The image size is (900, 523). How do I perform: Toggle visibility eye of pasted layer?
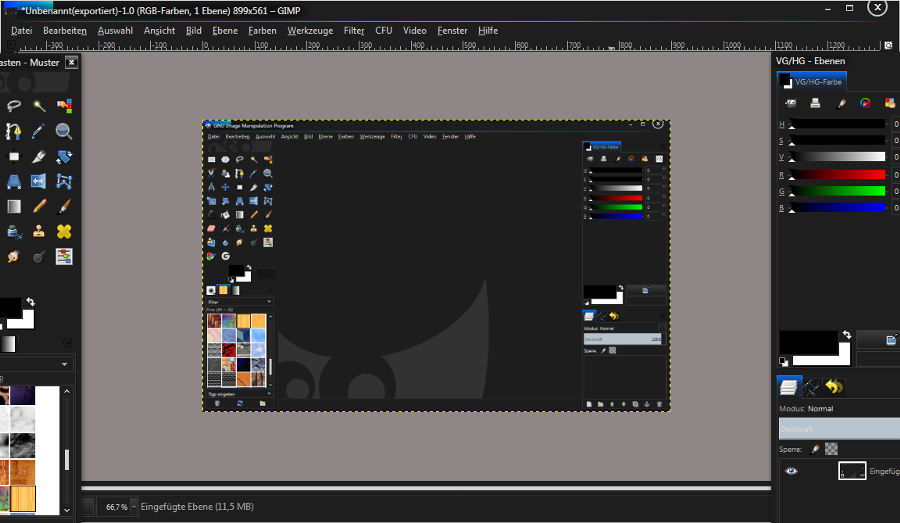pyautogui.click(x=791, y=471)
